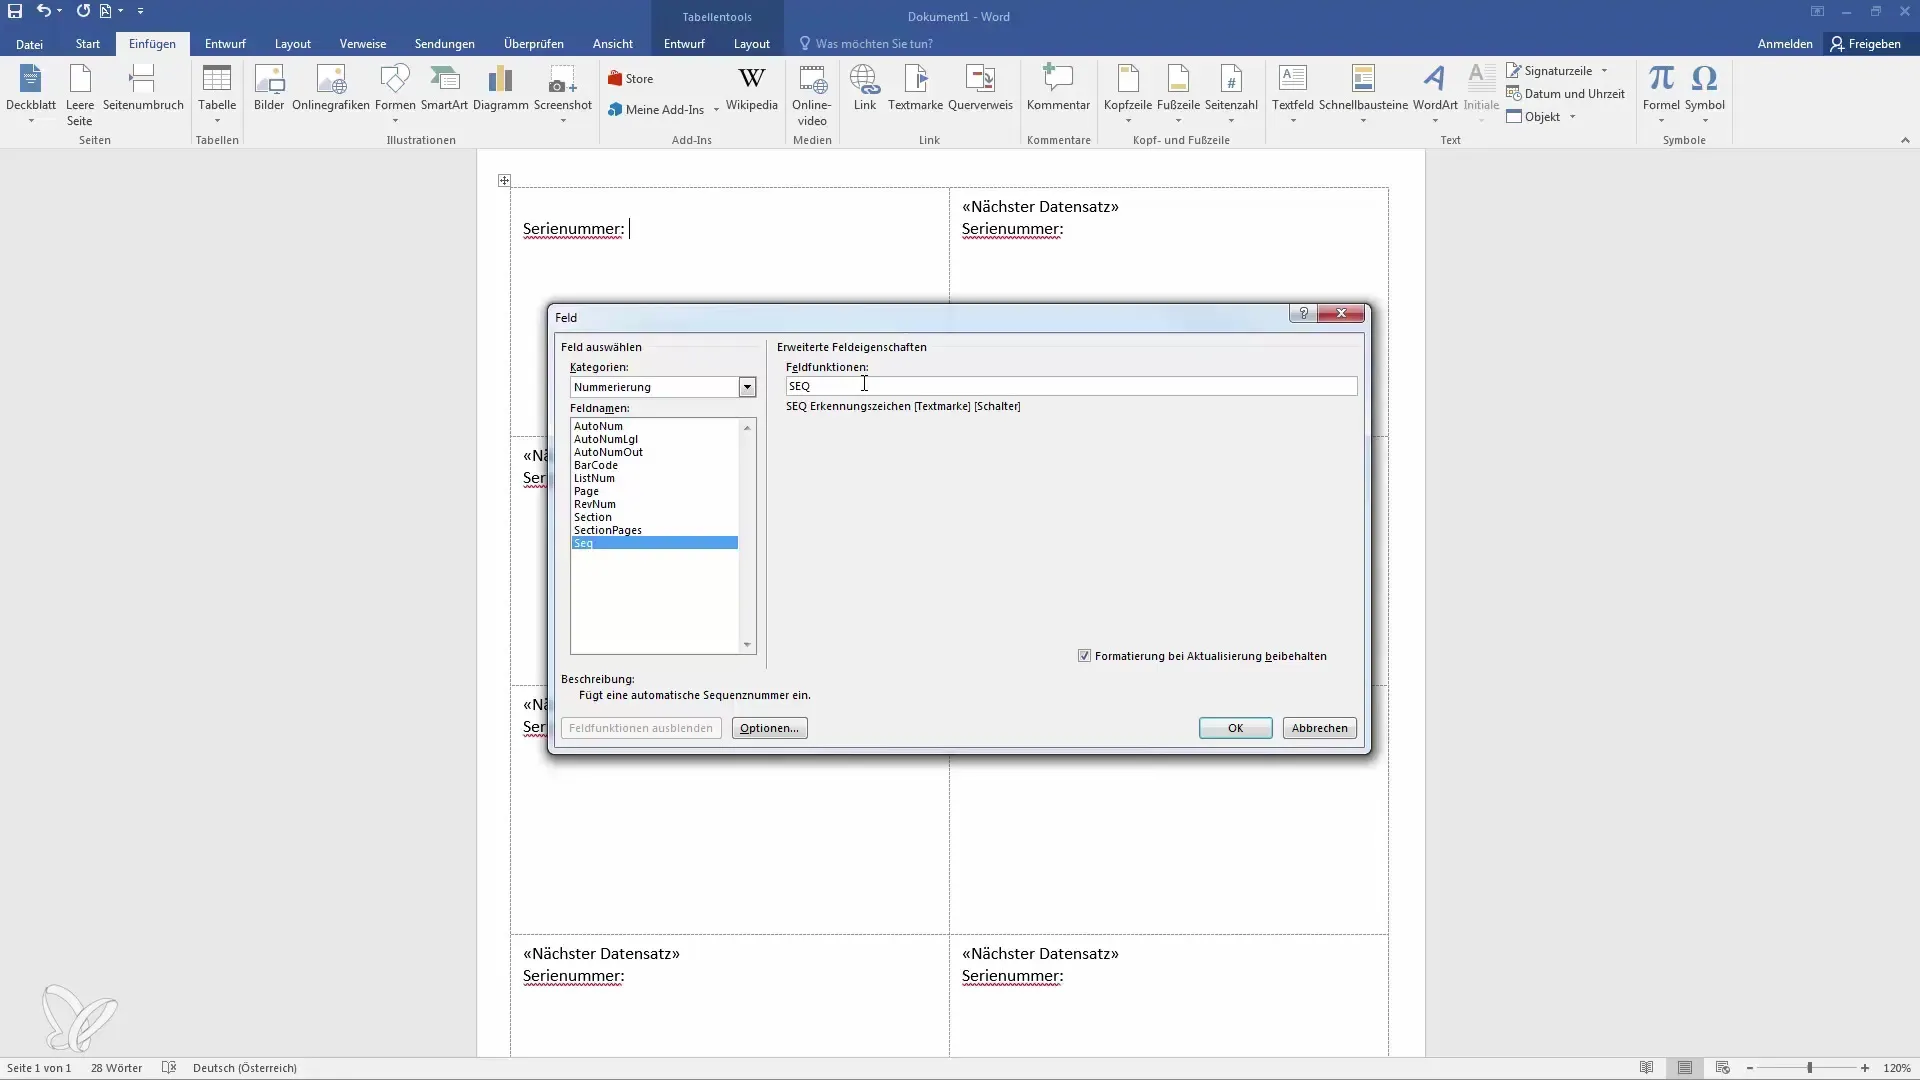Expand Signaturzeile dropdown
This screenshot has width=1920, height=1080.
coord(1604,71)
